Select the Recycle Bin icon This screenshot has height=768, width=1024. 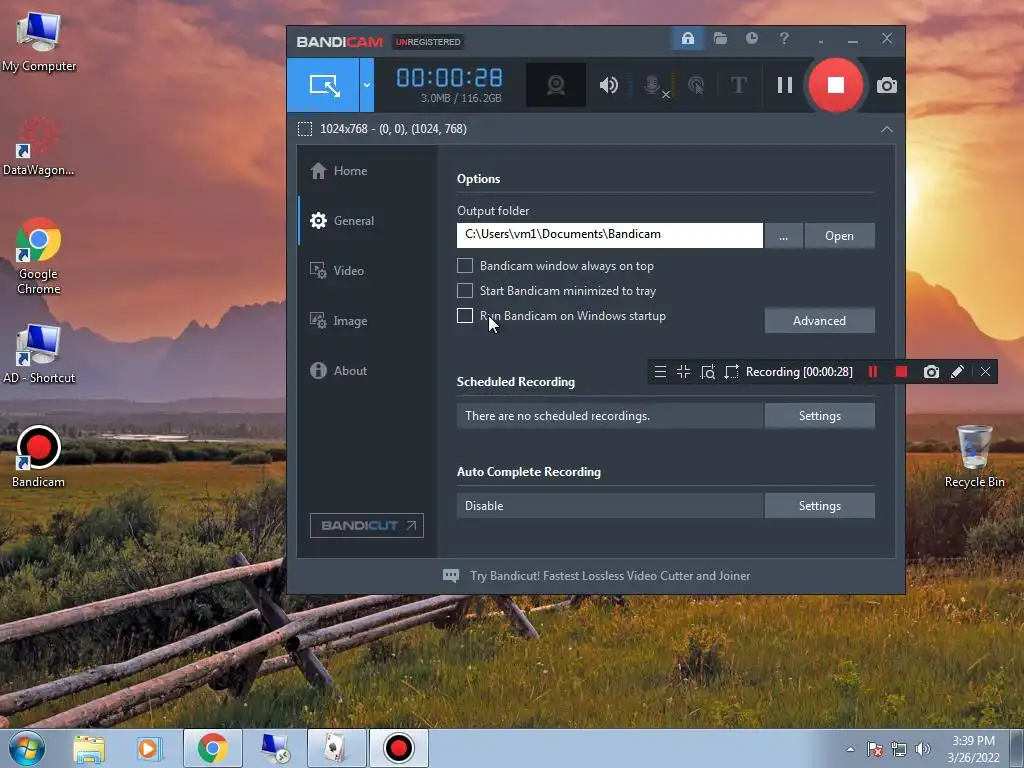point(974,456)
